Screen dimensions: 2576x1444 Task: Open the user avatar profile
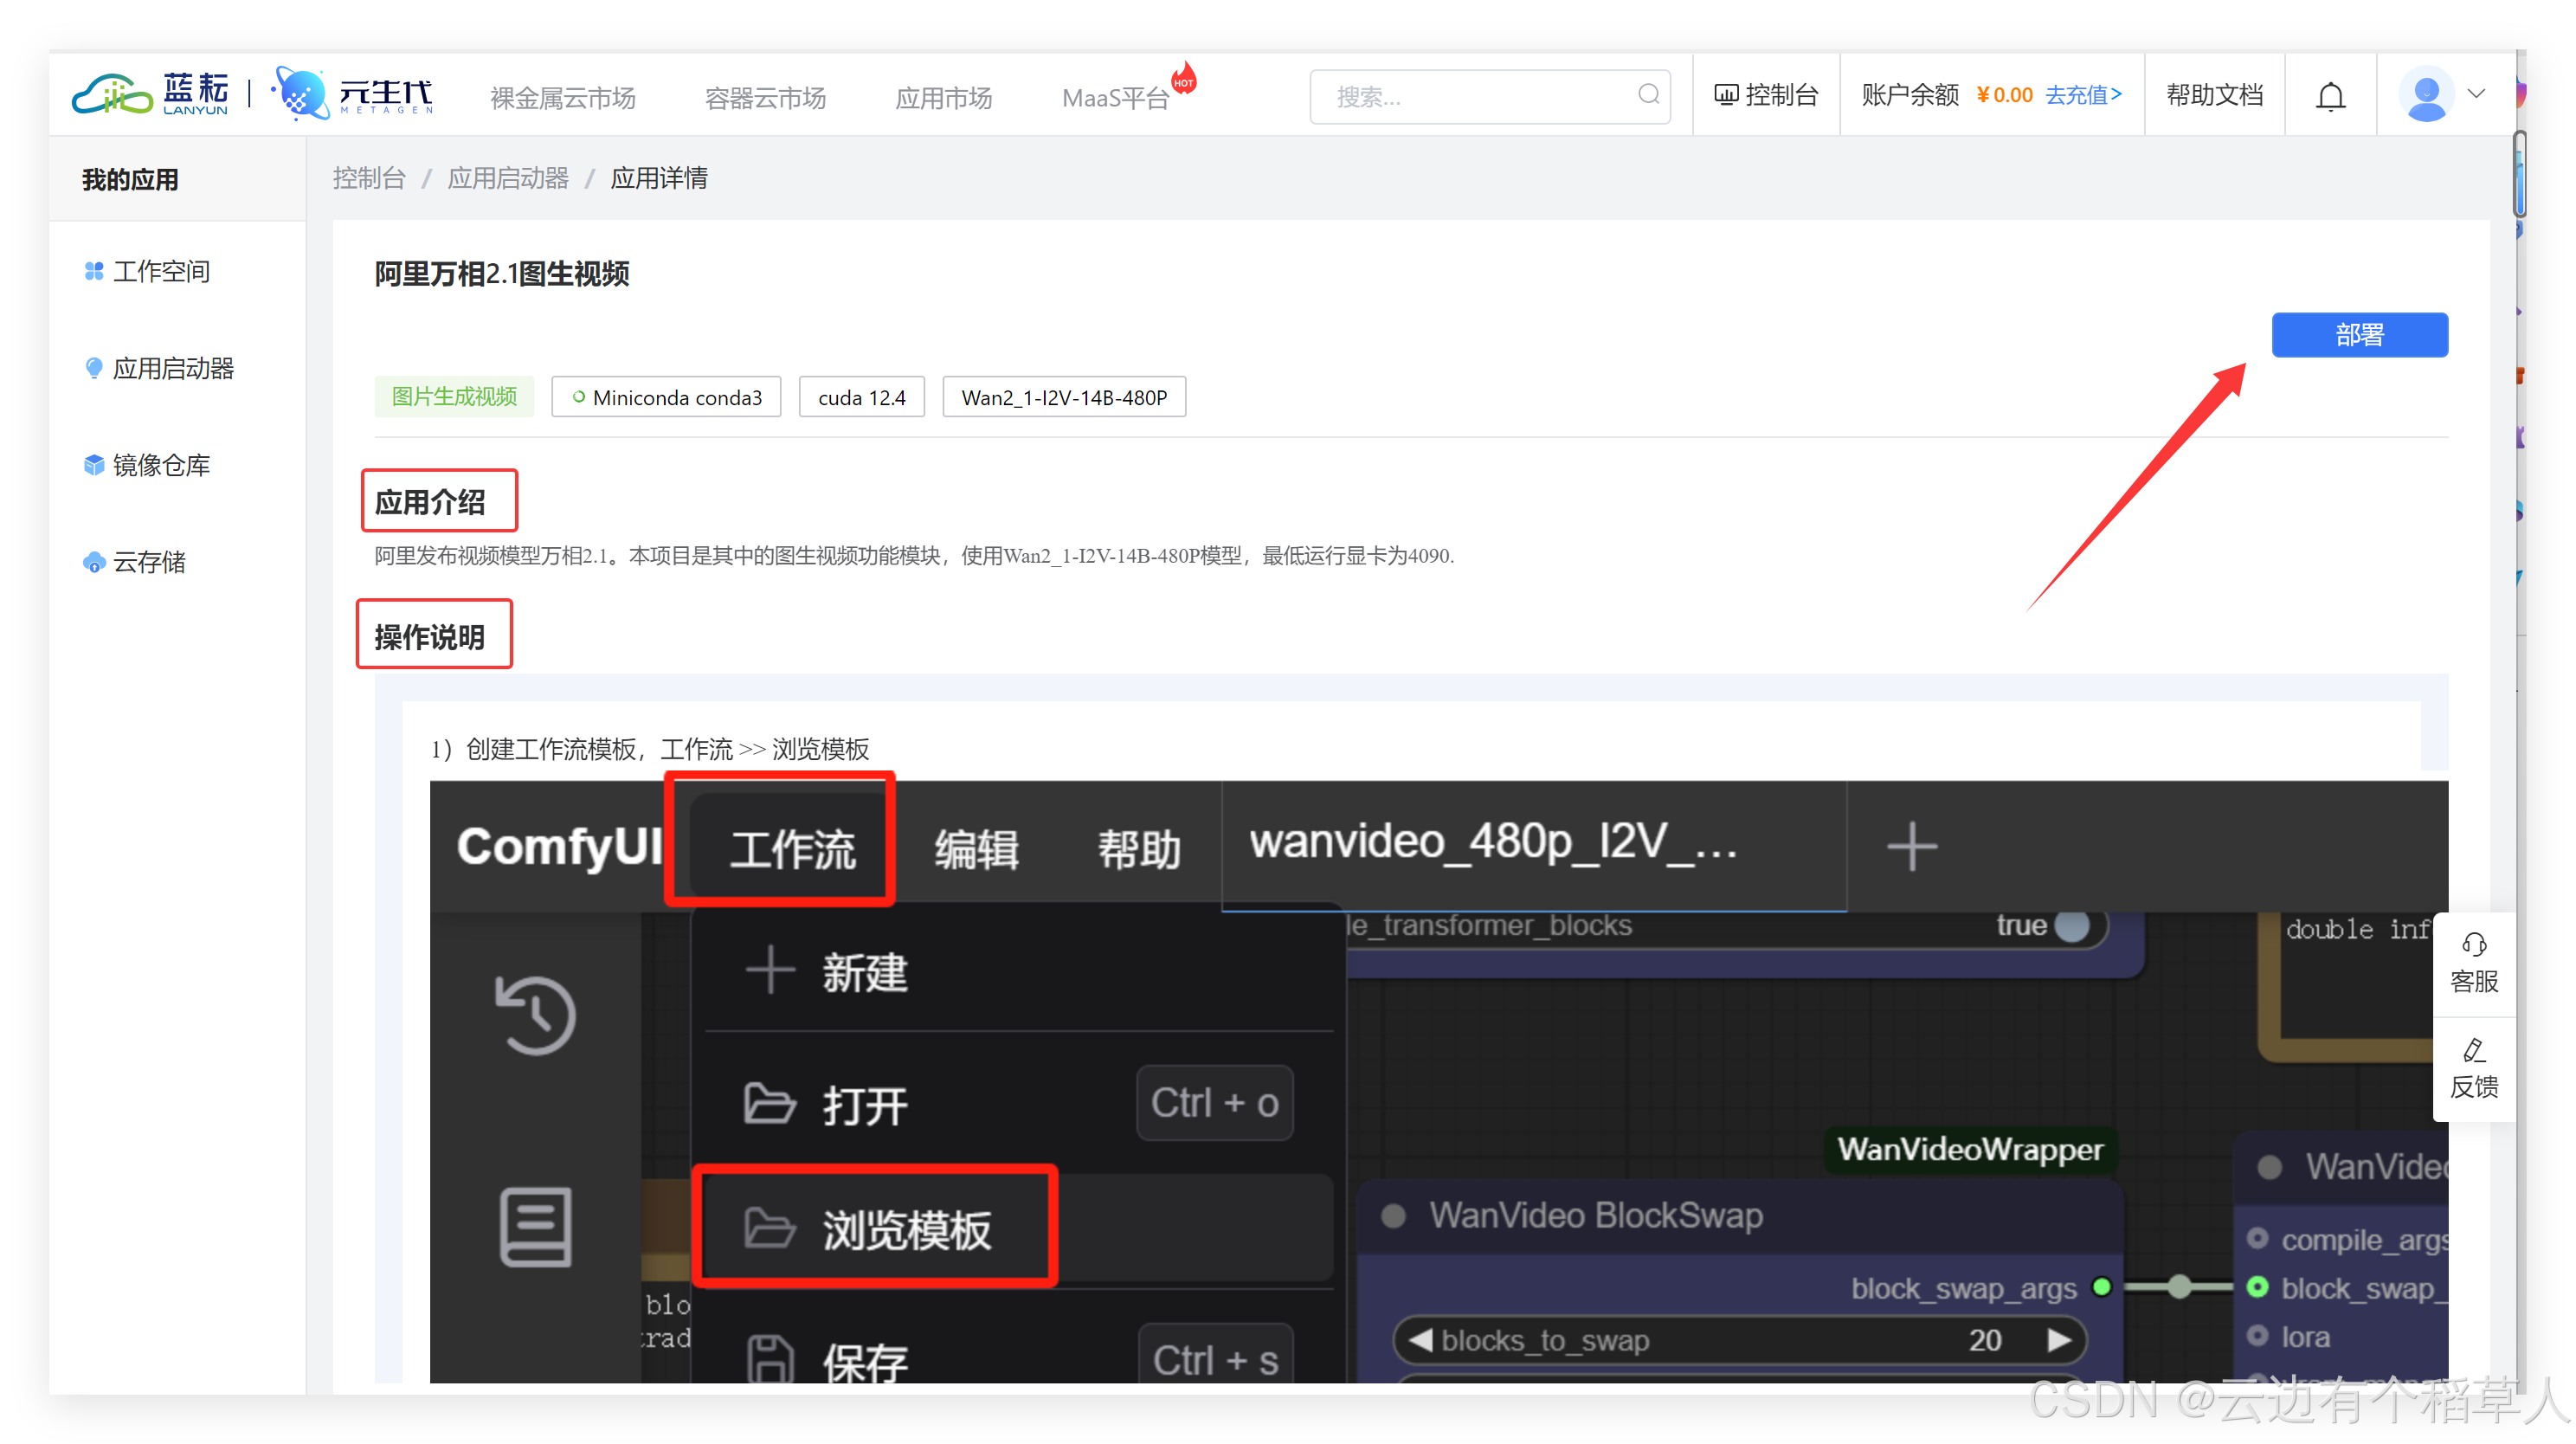pos(2425,95)
